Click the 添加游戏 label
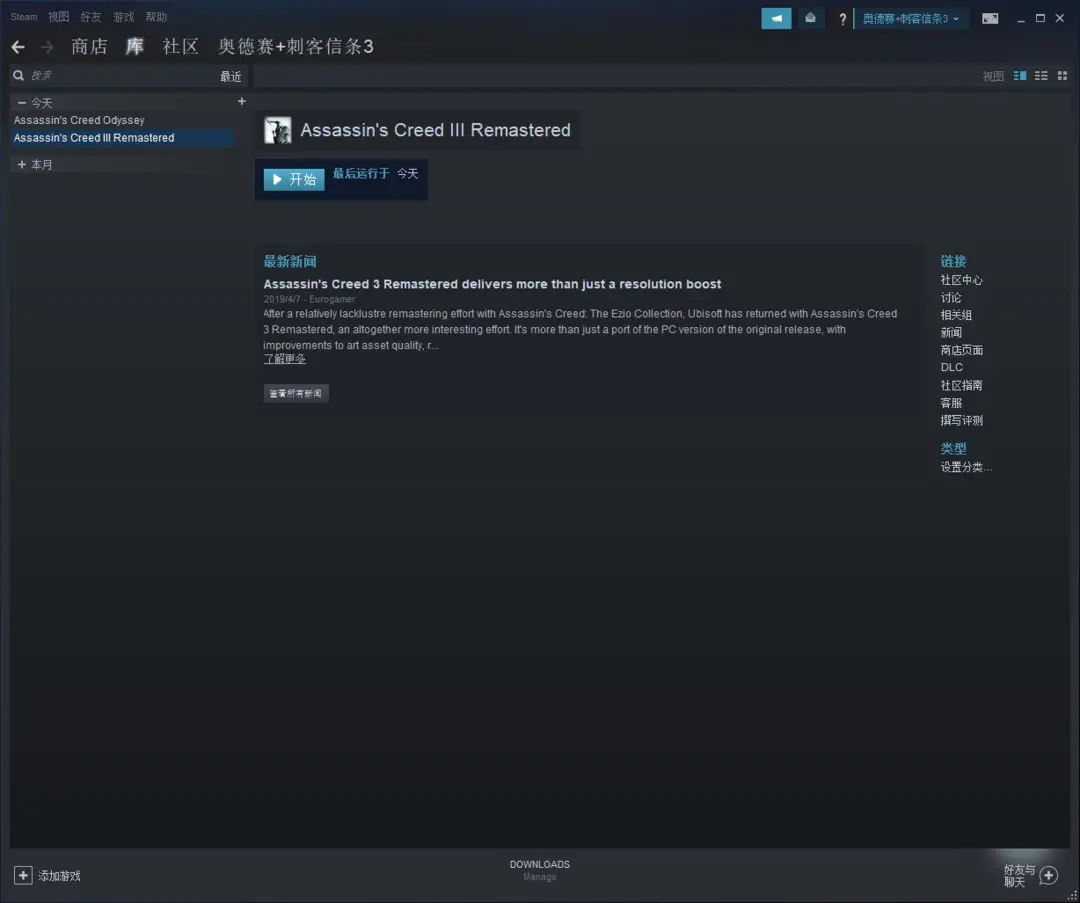This screenshot has height=903, width=1080. point(59,876)
